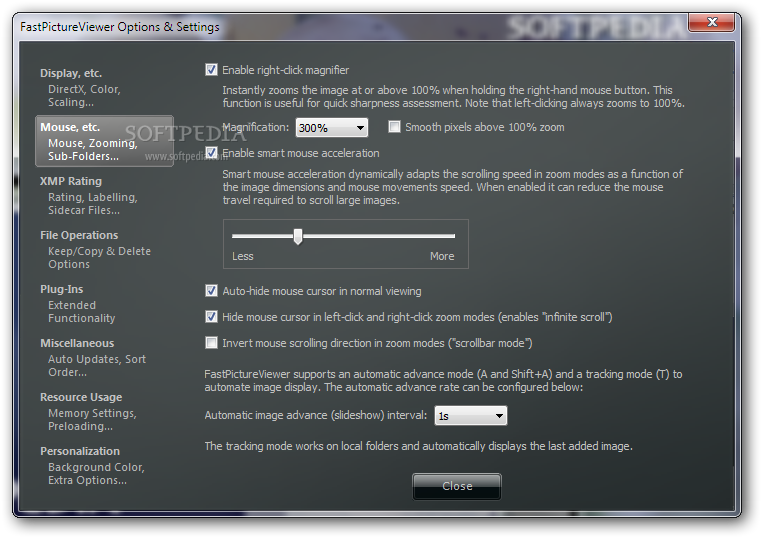The height and width of the screenshot is (538, 762).
Task: Click 'Extended Functionality' subtitle text
Action: coord(82,312)
